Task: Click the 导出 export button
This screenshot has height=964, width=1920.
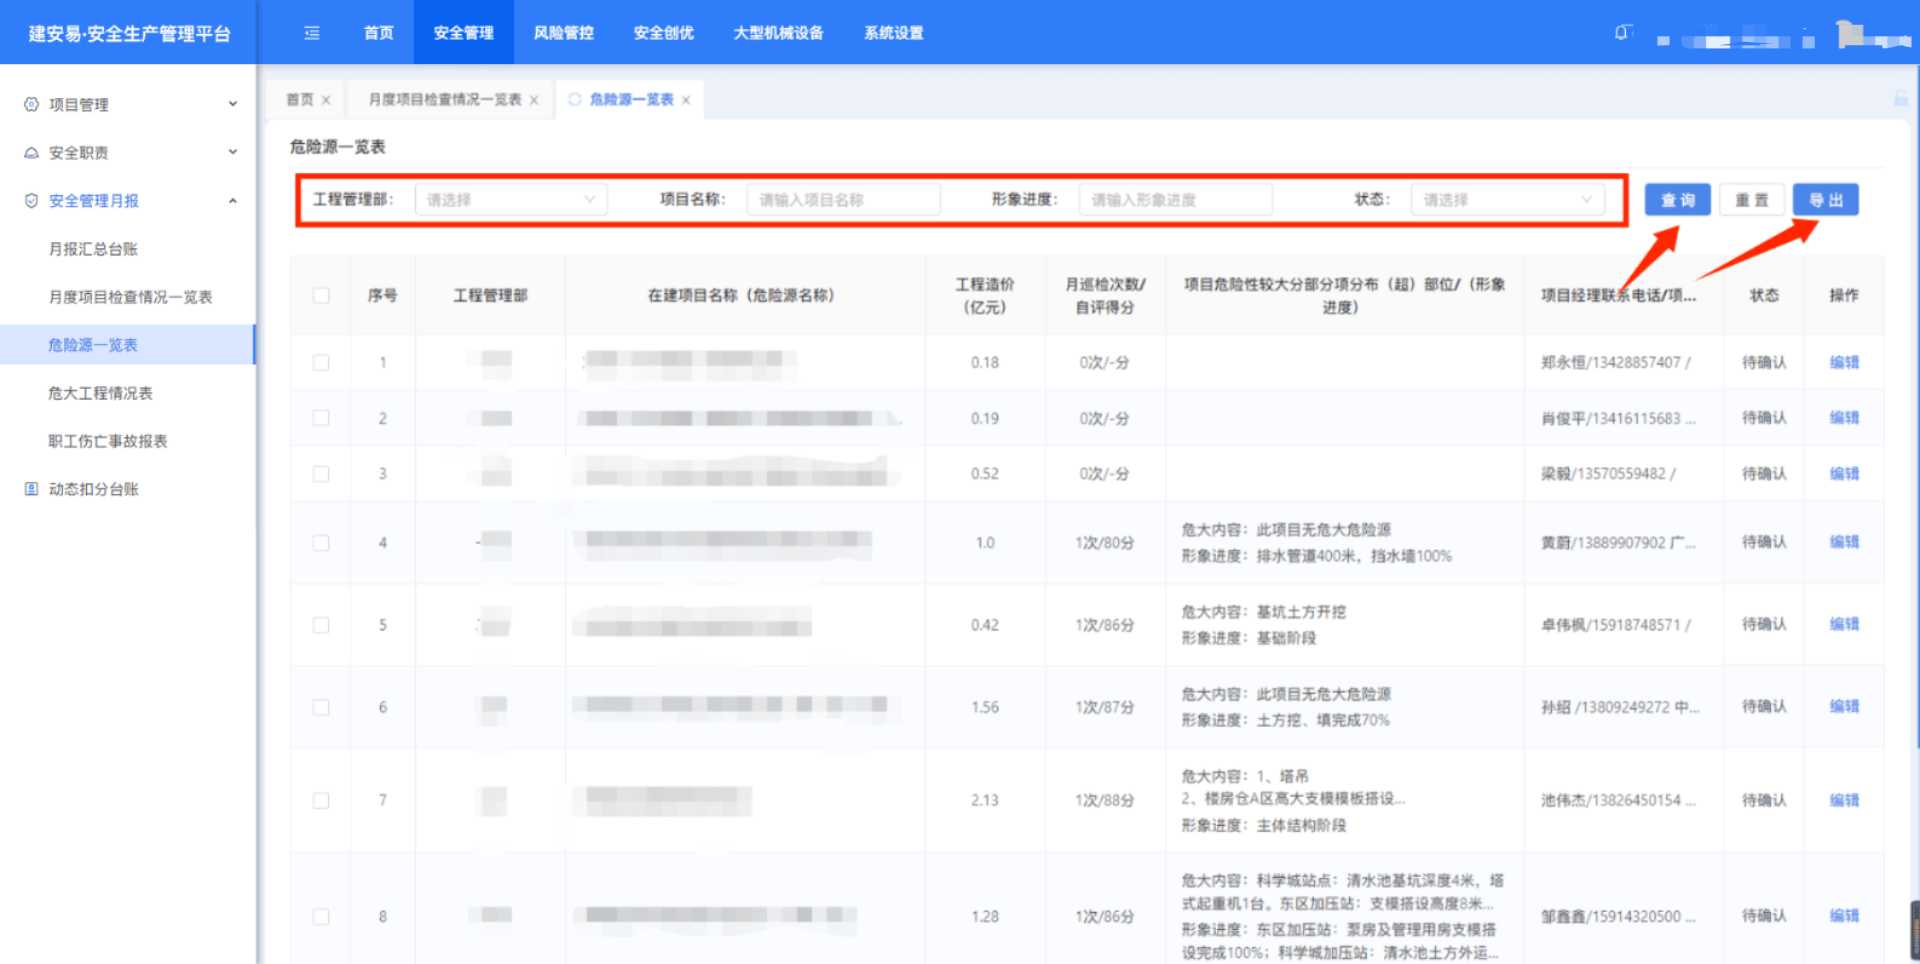Action: click(x=1825, y=200)
